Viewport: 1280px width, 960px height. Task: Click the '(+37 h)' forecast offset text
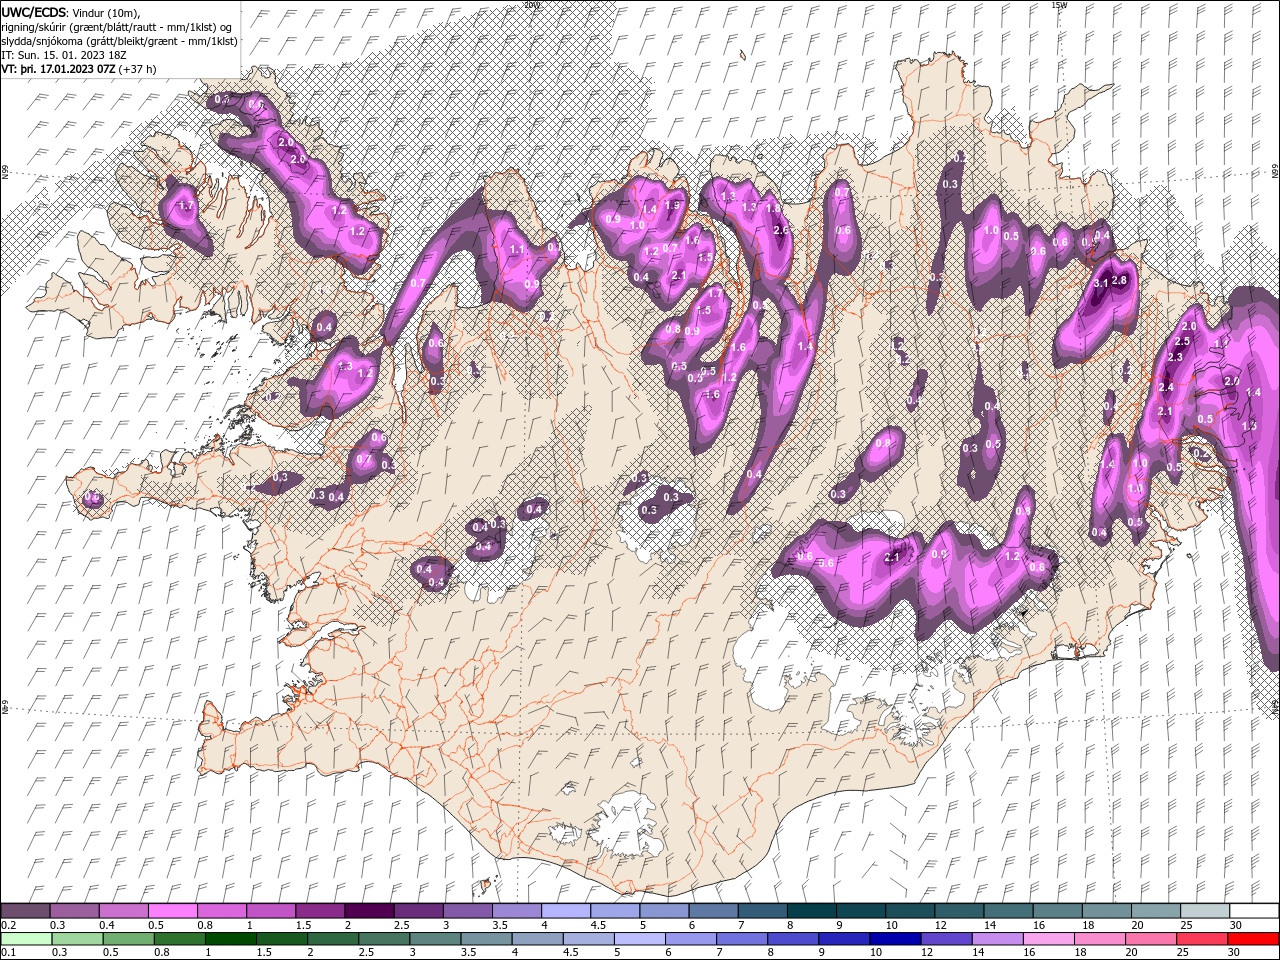[137, 69]
